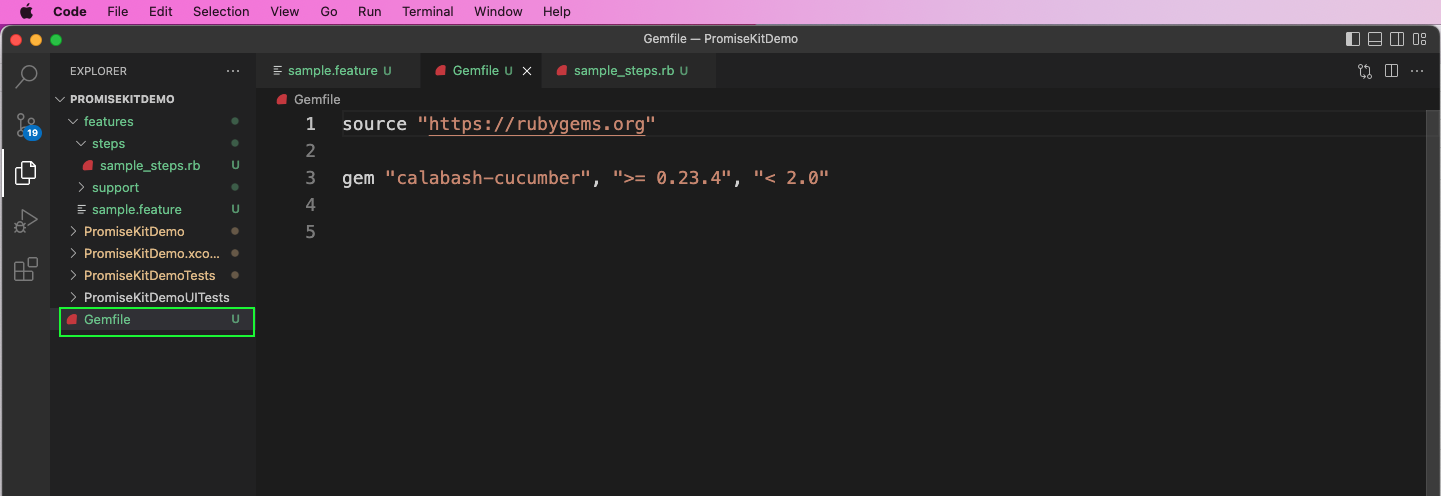Image resolution: width=1441 pixels, height=496 pixels.
Task: Collapse the features folder chevron
Action: pyautogui.click(x=73, y=122)
